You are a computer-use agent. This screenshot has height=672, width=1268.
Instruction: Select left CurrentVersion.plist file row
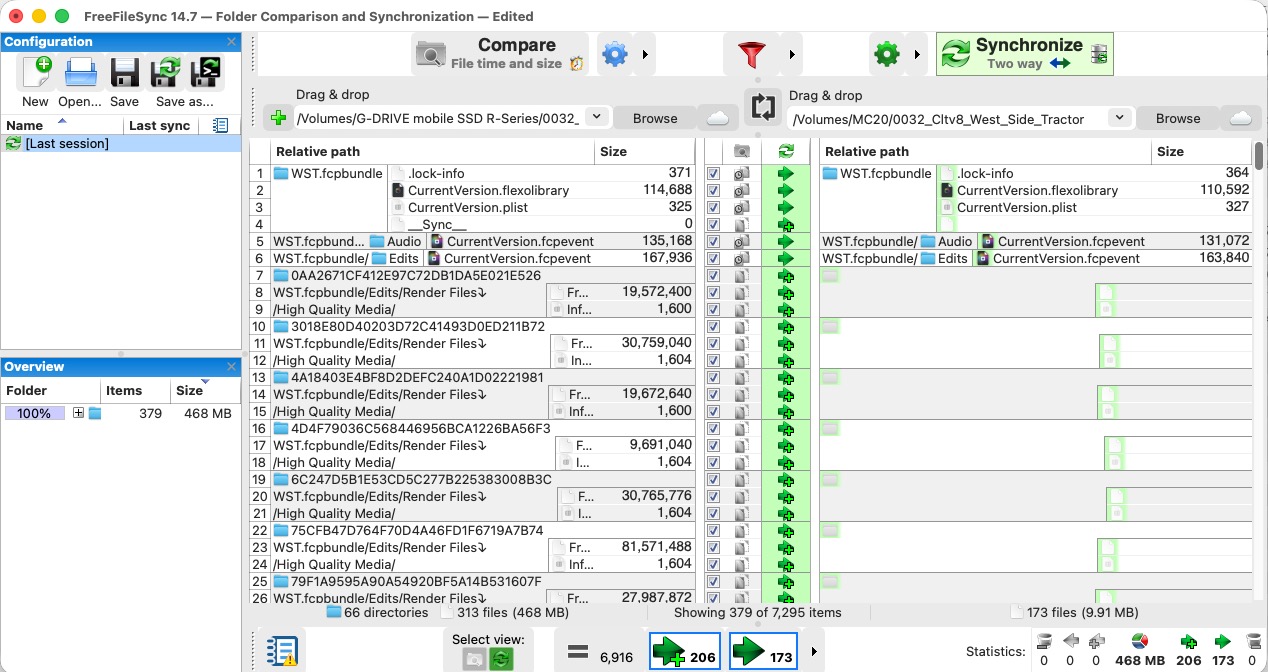point(541,207)
